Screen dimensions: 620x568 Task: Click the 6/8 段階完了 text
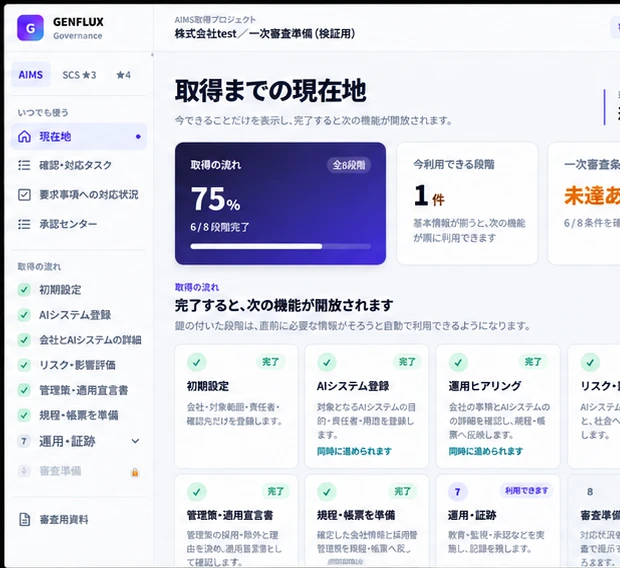[220, 227]
